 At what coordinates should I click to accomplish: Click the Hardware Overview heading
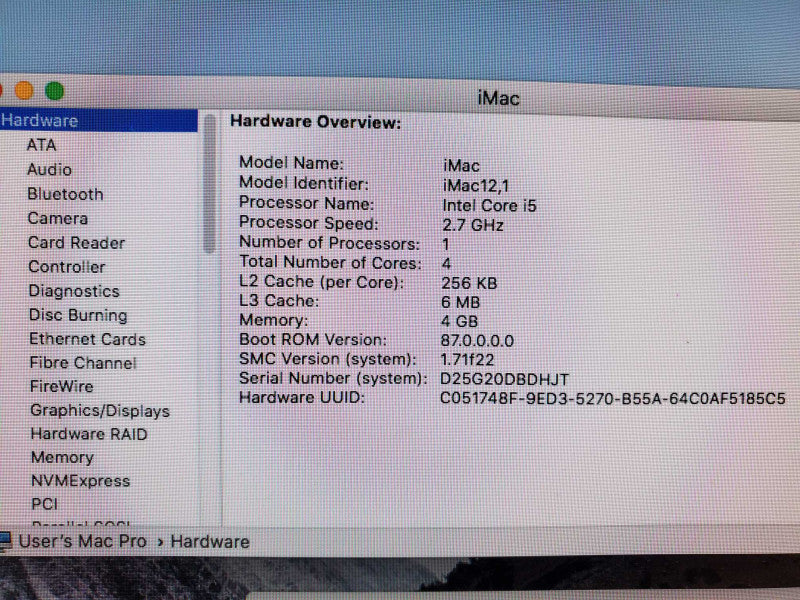(316, 122)
